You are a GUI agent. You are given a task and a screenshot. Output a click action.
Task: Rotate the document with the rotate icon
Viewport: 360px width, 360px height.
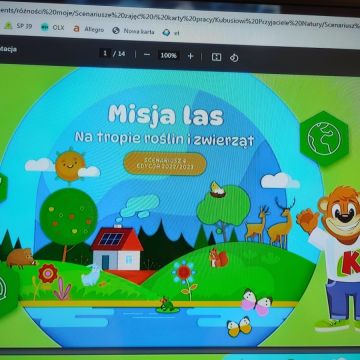(x=234, y=58)
